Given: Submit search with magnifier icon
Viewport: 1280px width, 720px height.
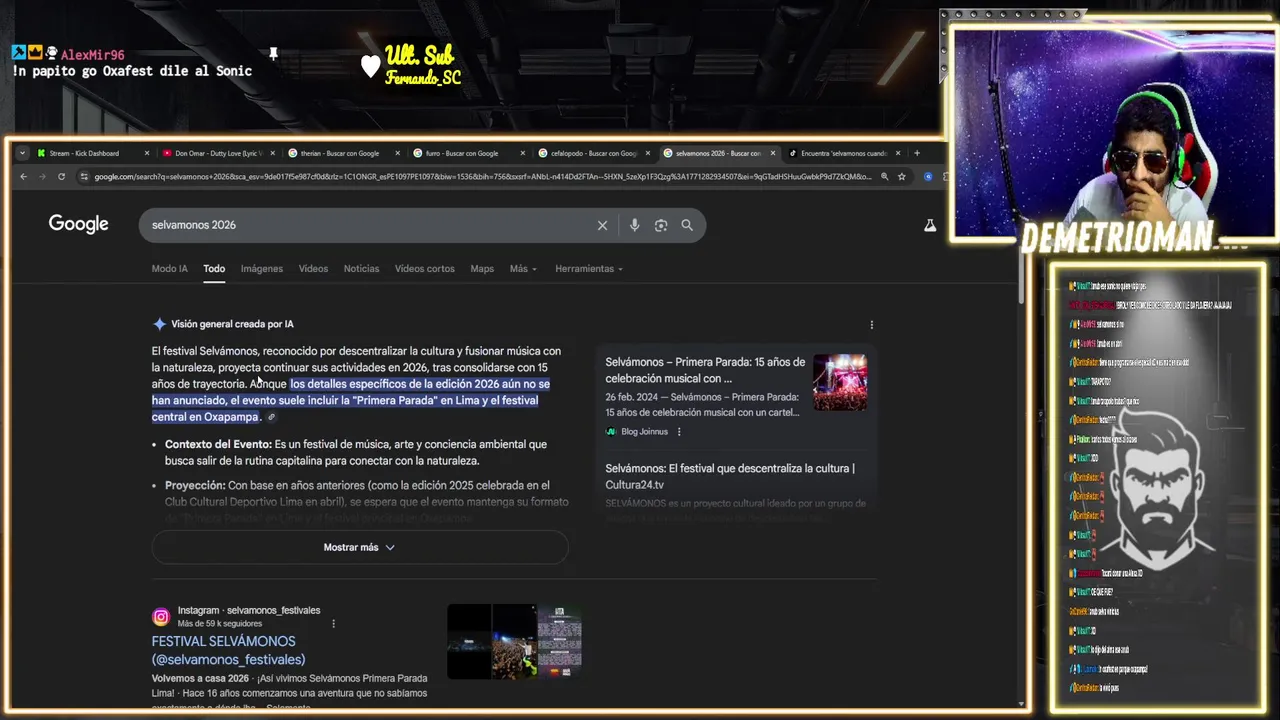Looking at the screenshot, I should tap(687, 225).
